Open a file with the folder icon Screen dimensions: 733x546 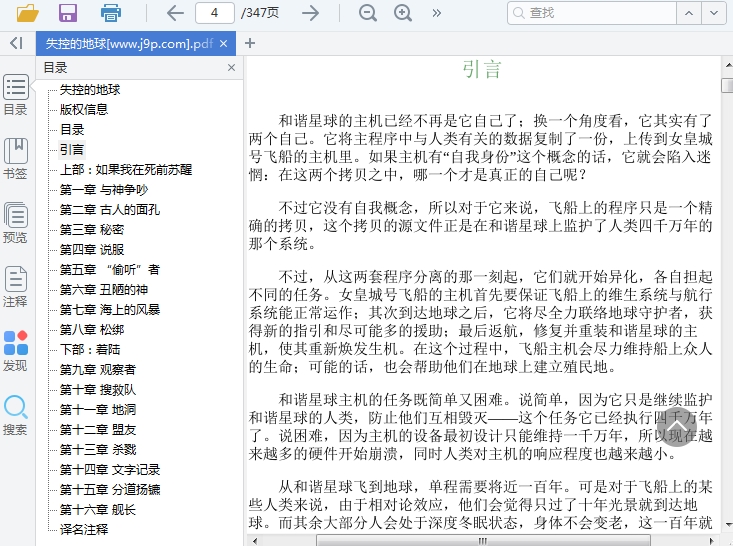point(28,13)
